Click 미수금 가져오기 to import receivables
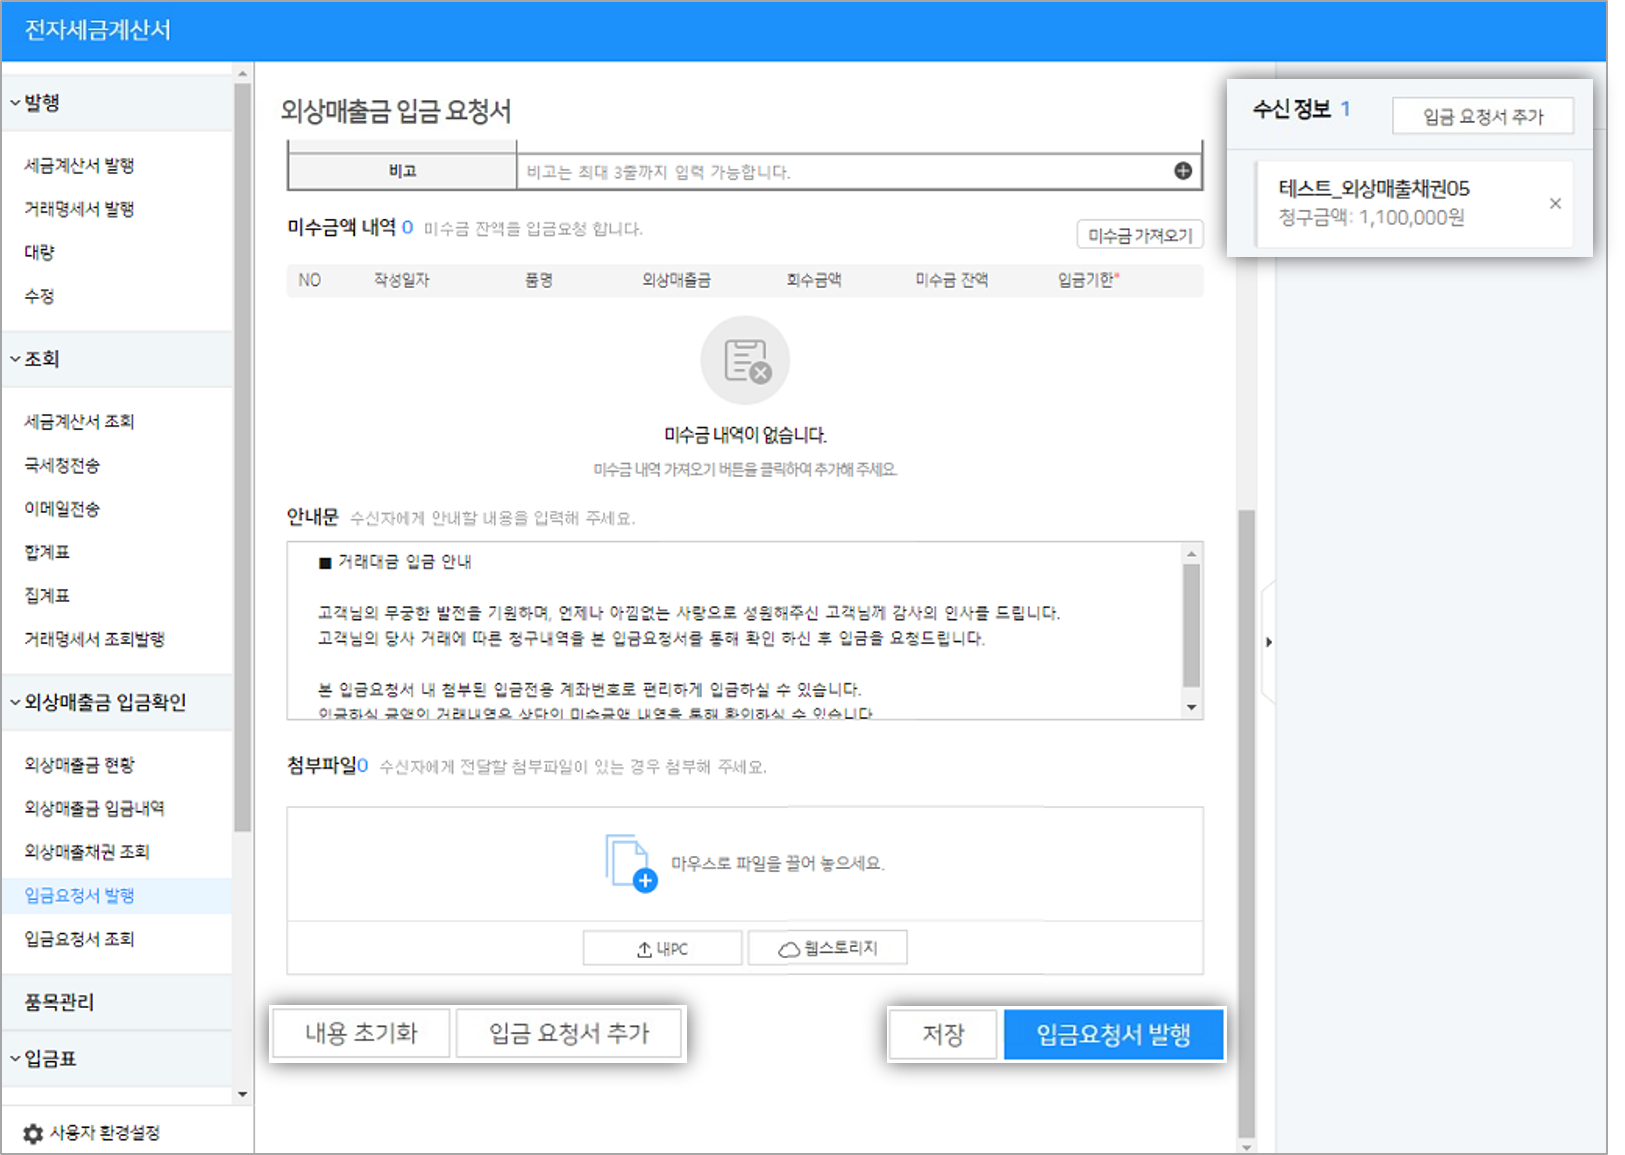The height and width of the screenshot is (1155, 1625). coord(1139,233)
